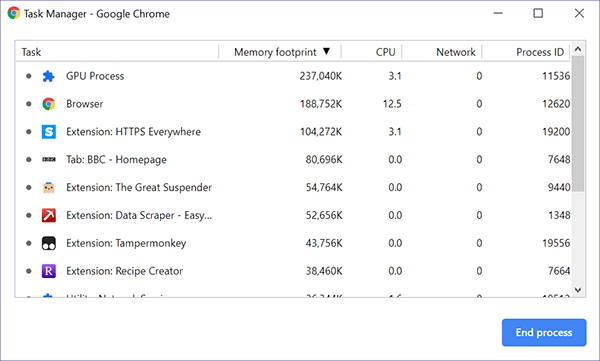Click the 54,764K memory value
600x361 pixels.
[x=324, y=188]
